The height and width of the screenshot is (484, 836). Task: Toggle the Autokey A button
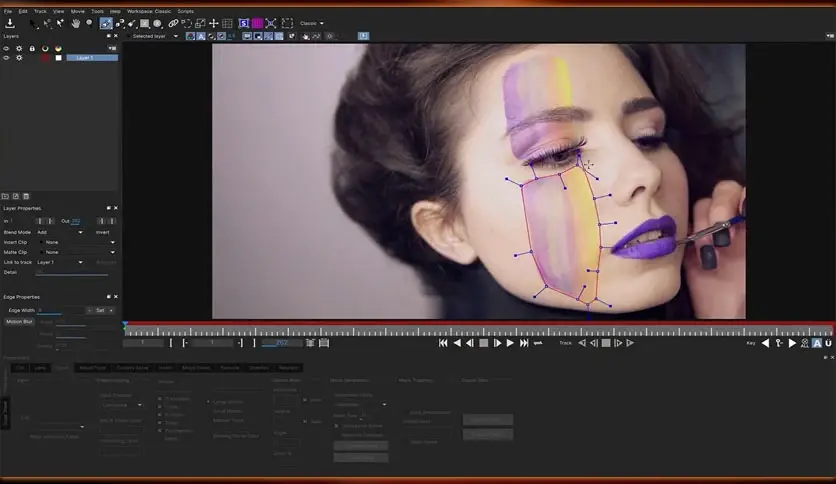(817, 343)
